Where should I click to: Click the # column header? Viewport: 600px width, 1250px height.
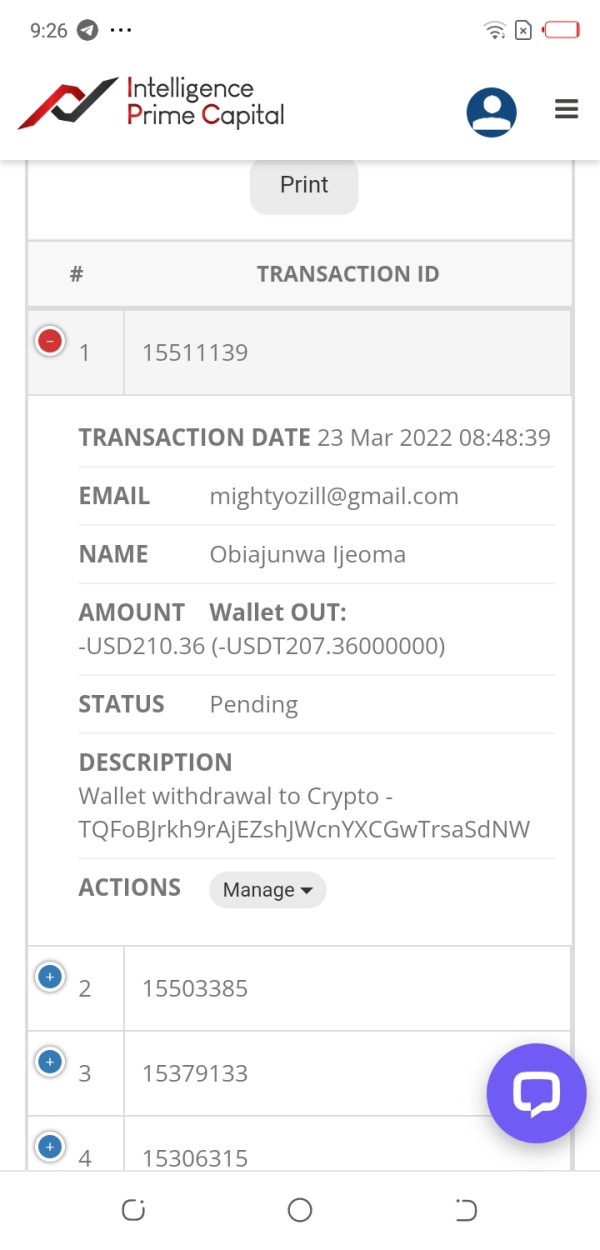pyautogui.click(x=76, y=274)
